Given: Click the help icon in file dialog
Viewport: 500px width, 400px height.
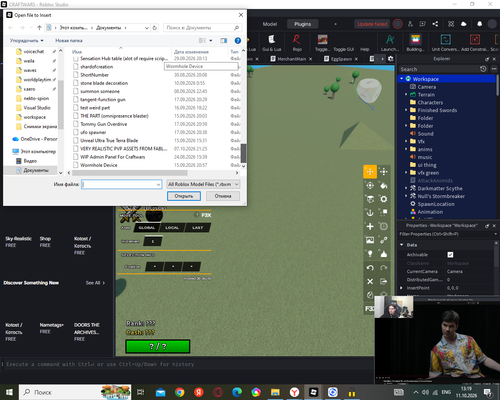Looking at the screenshot, I should click(x=238, y=41).
